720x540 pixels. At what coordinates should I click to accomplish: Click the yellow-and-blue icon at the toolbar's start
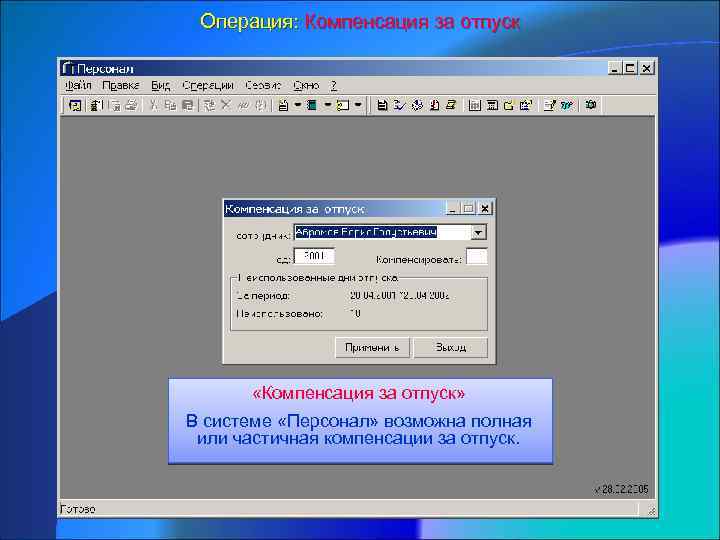coord(75,105)
